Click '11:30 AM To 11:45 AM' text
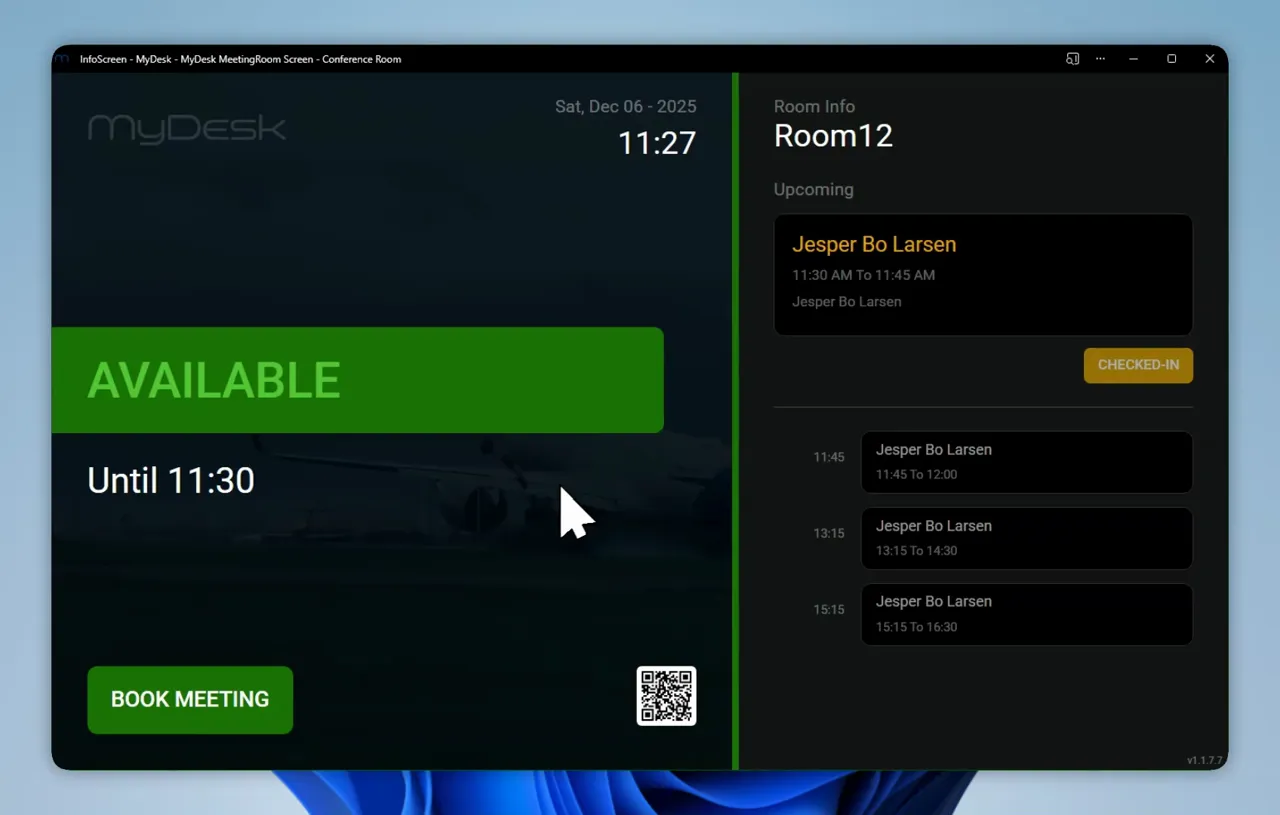Screen dimensions: 1280x815 864,275
